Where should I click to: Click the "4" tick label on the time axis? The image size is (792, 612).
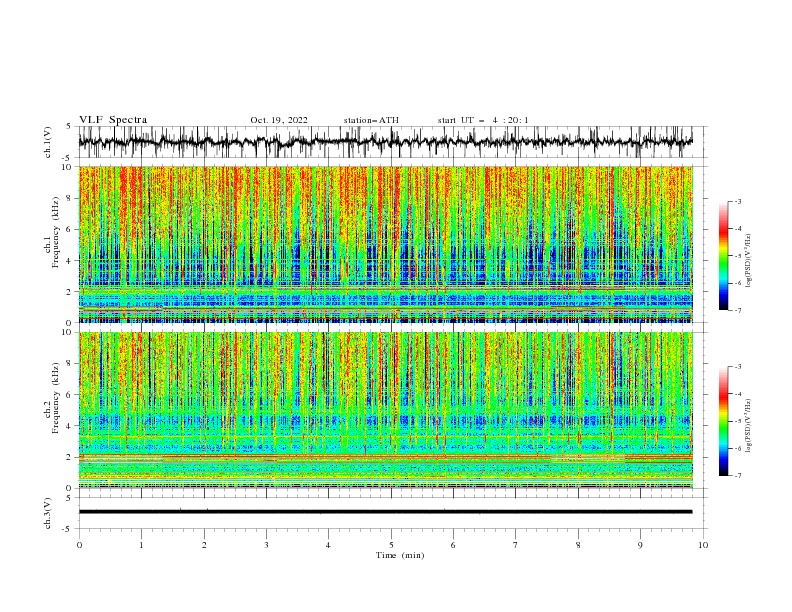pyautogui.click(x=328, y=545)
